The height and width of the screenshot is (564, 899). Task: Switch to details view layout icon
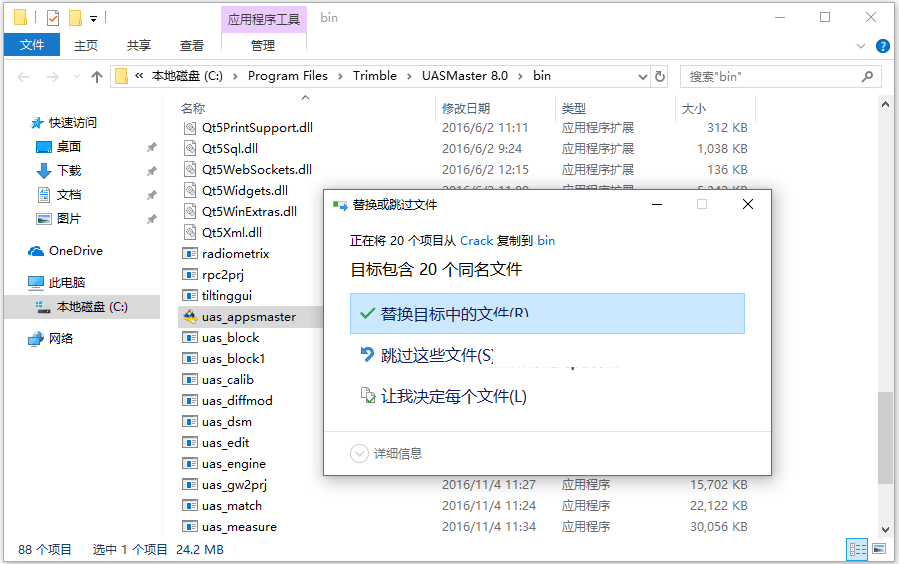pos(858,550)
